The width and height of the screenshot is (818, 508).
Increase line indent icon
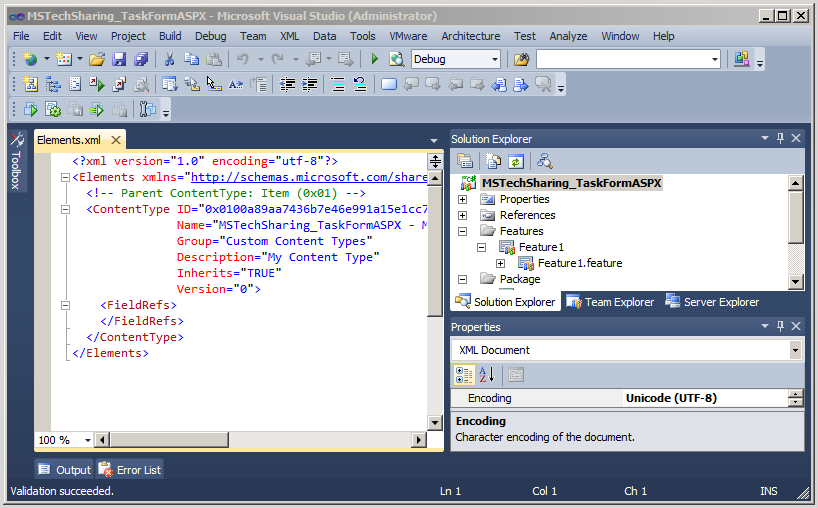point(310,84)
